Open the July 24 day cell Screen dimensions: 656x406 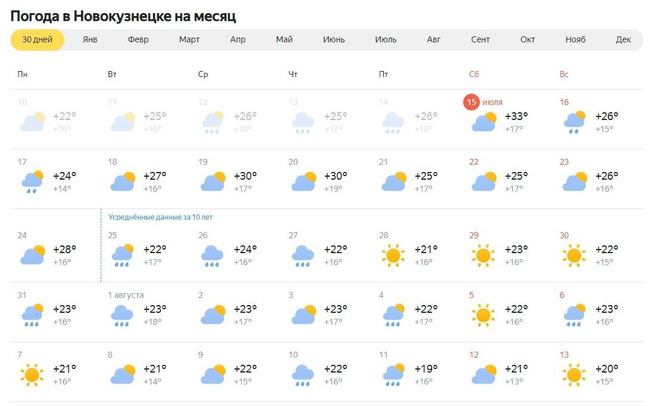tap(54, 250)
